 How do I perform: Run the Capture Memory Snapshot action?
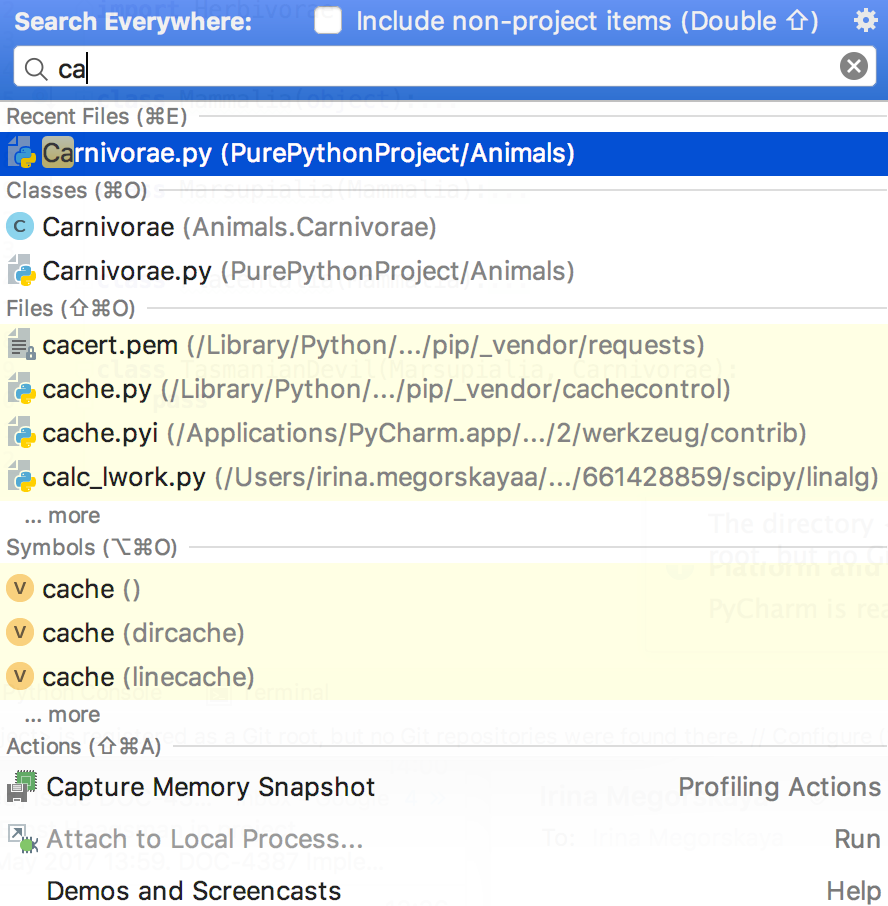(211, 787)
